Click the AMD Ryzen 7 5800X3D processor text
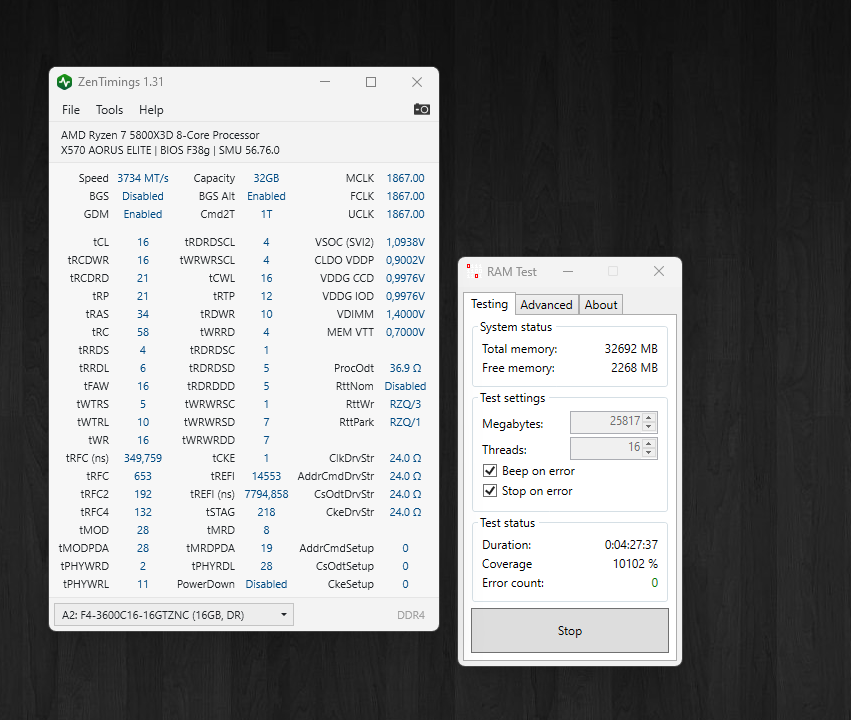 click(x=160, y=135)
